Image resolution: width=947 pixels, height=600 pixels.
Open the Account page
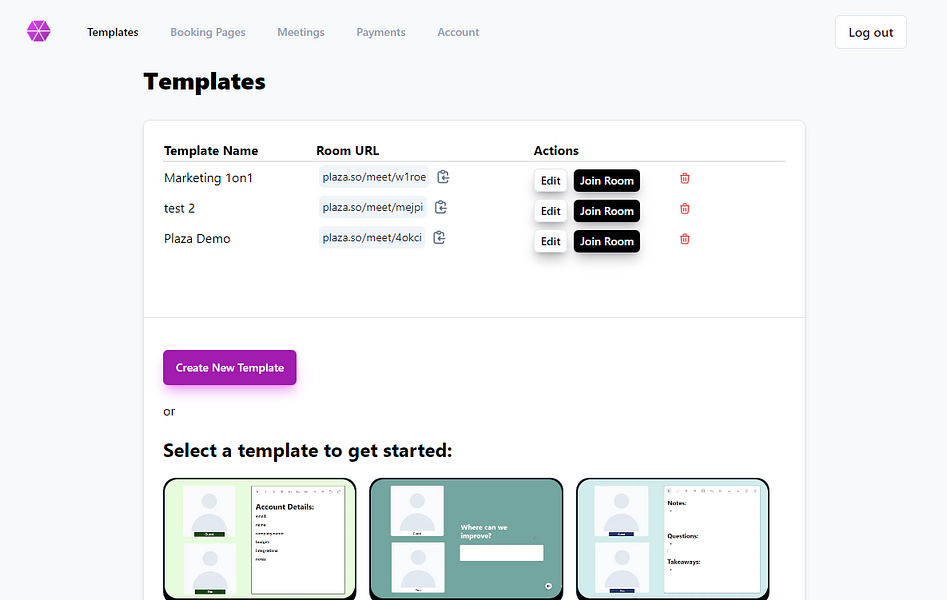click(x=458, y=32)
